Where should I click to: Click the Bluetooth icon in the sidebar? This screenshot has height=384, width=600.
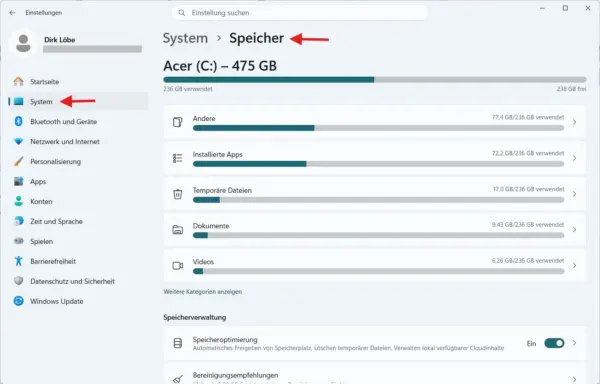[18, 121]
